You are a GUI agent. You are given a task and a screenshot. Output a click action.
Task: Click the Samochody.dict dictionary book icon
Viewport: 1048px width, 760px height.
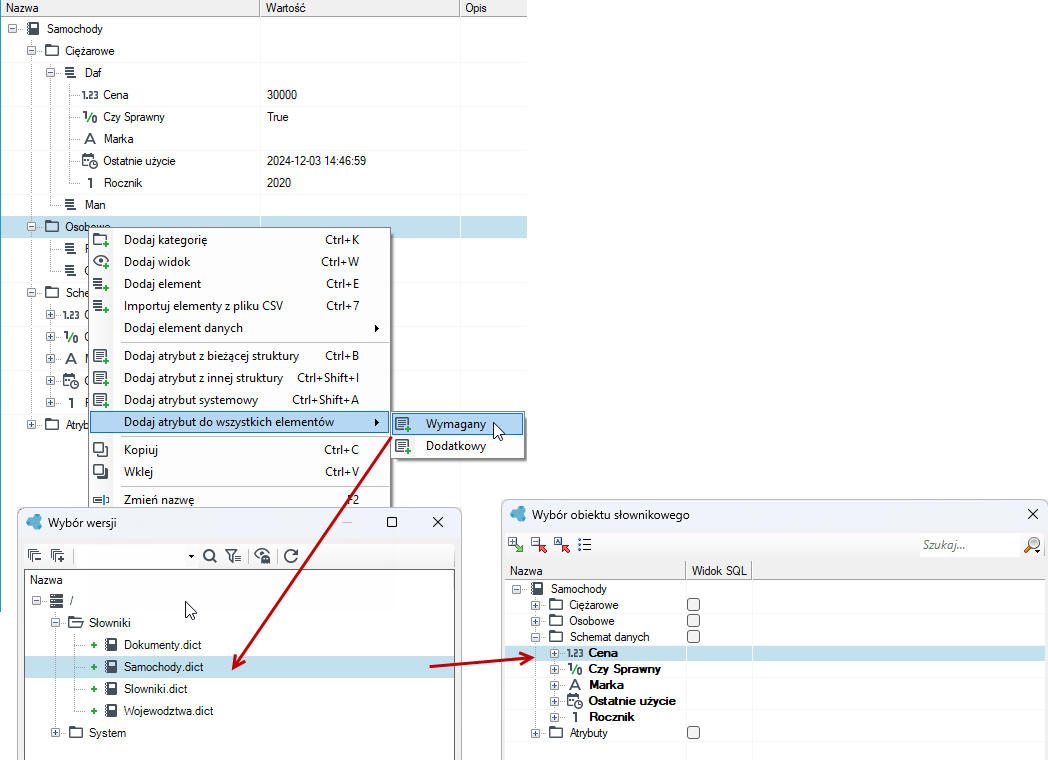click(112, 667)
